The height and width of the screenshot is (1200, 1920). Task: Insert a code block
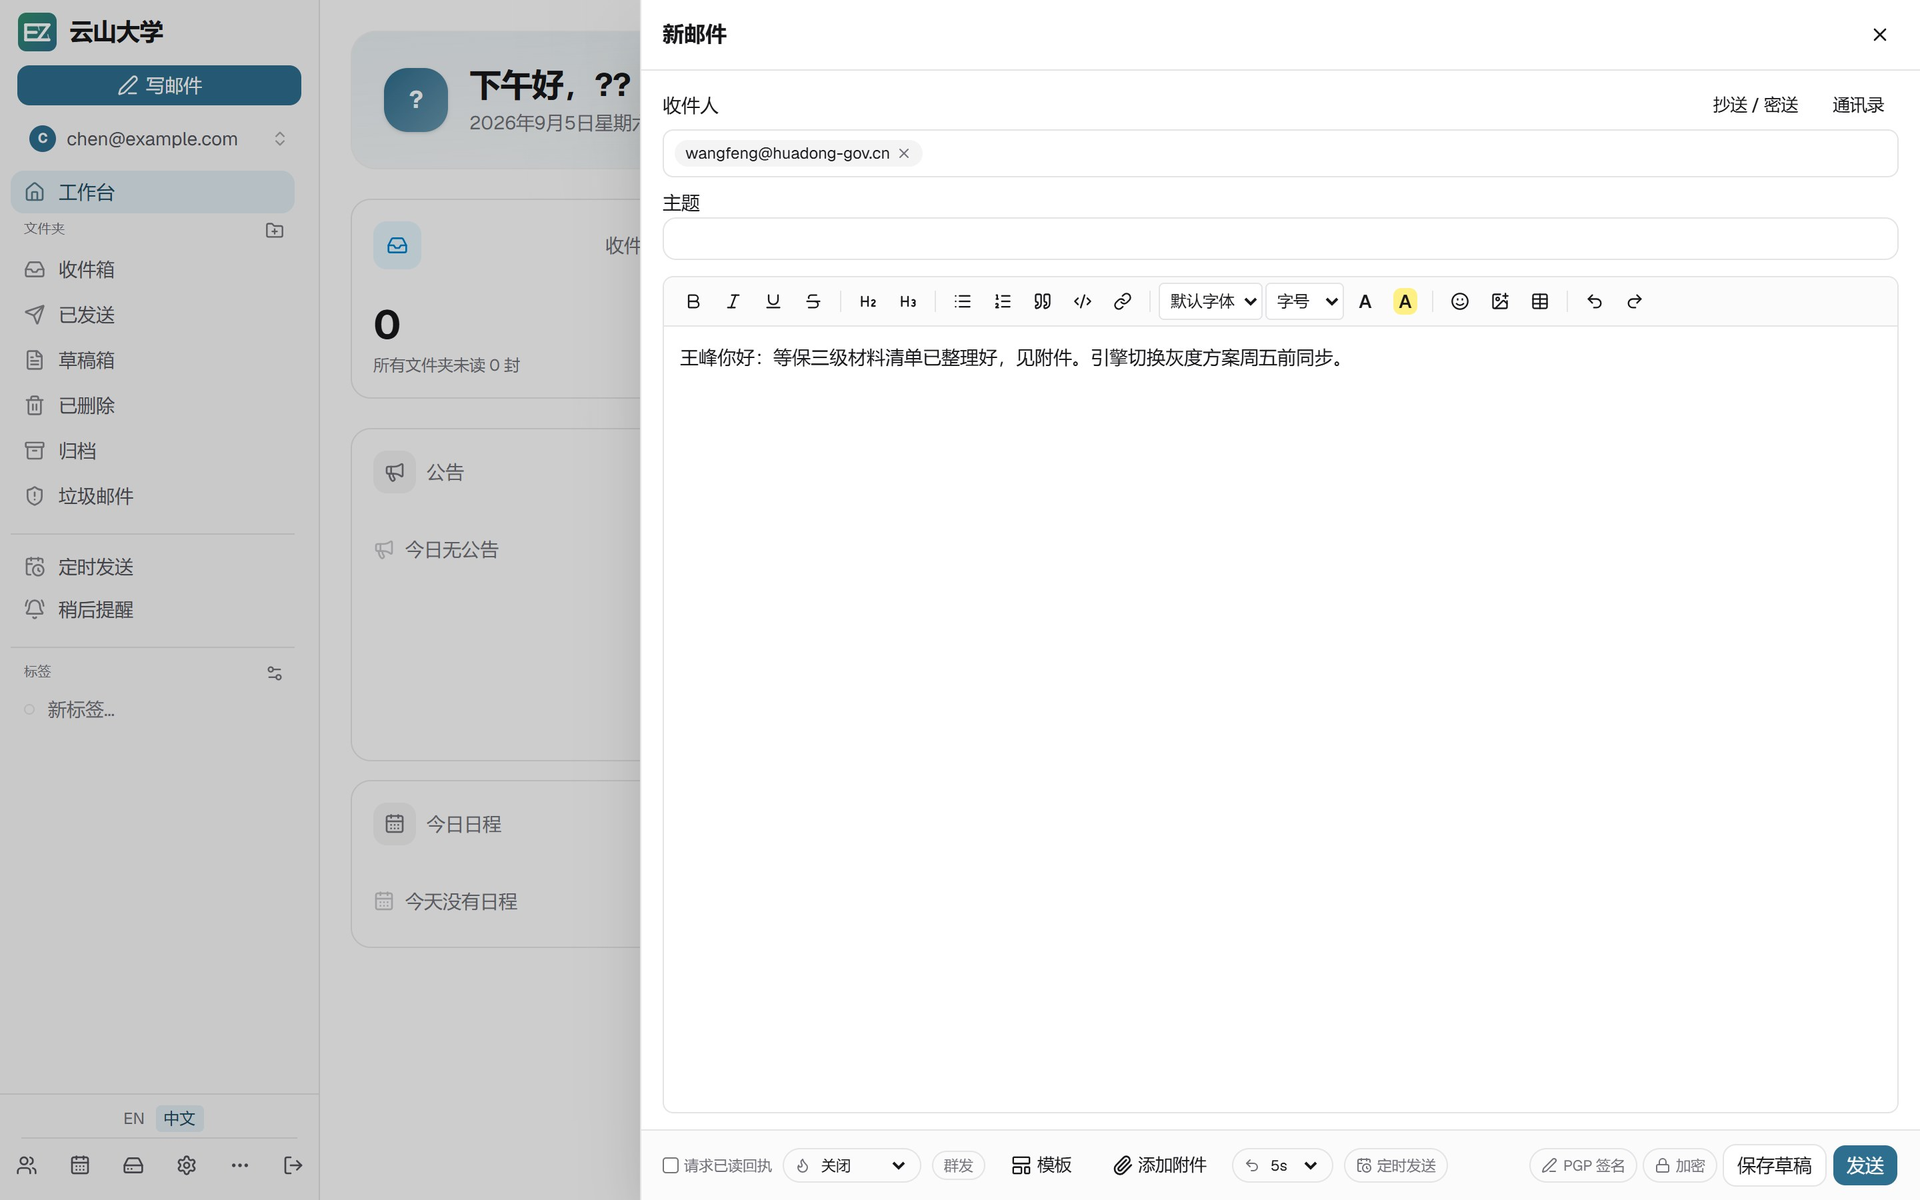coord(1083,301)
